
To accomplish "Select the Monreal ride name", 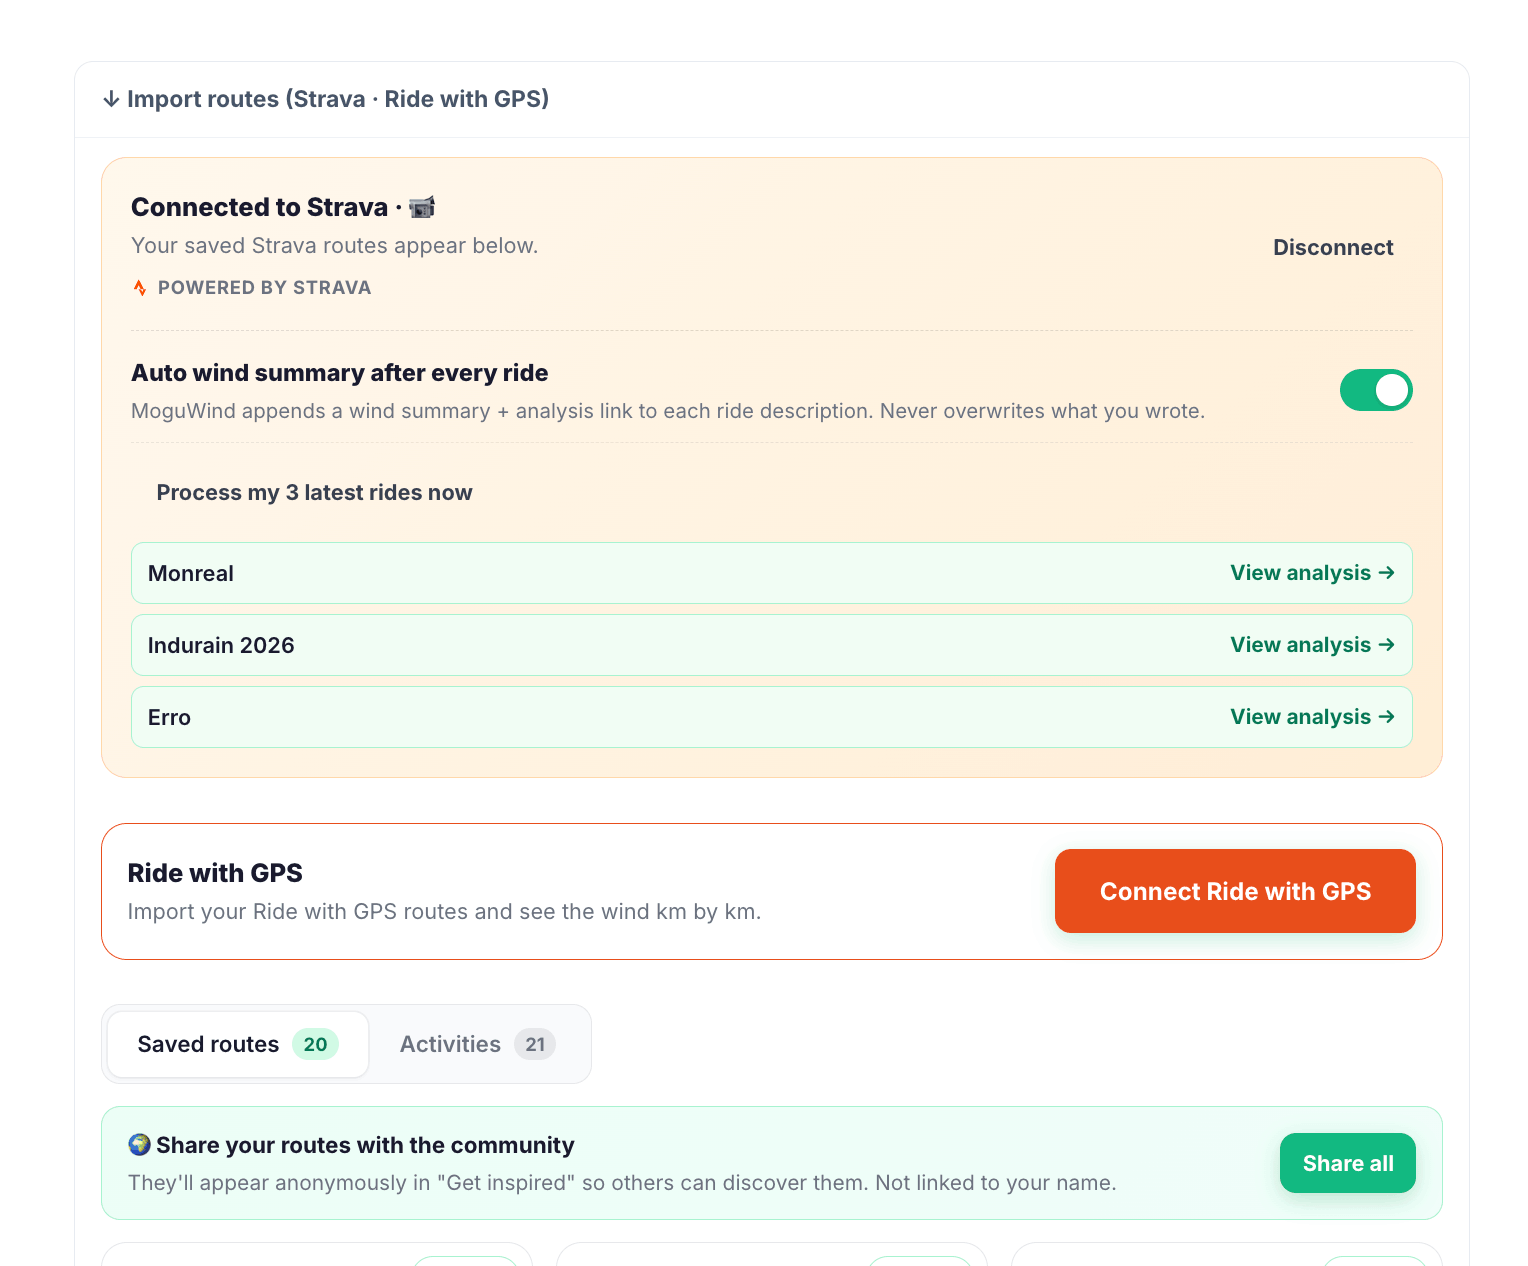I will tap(191, 574).
